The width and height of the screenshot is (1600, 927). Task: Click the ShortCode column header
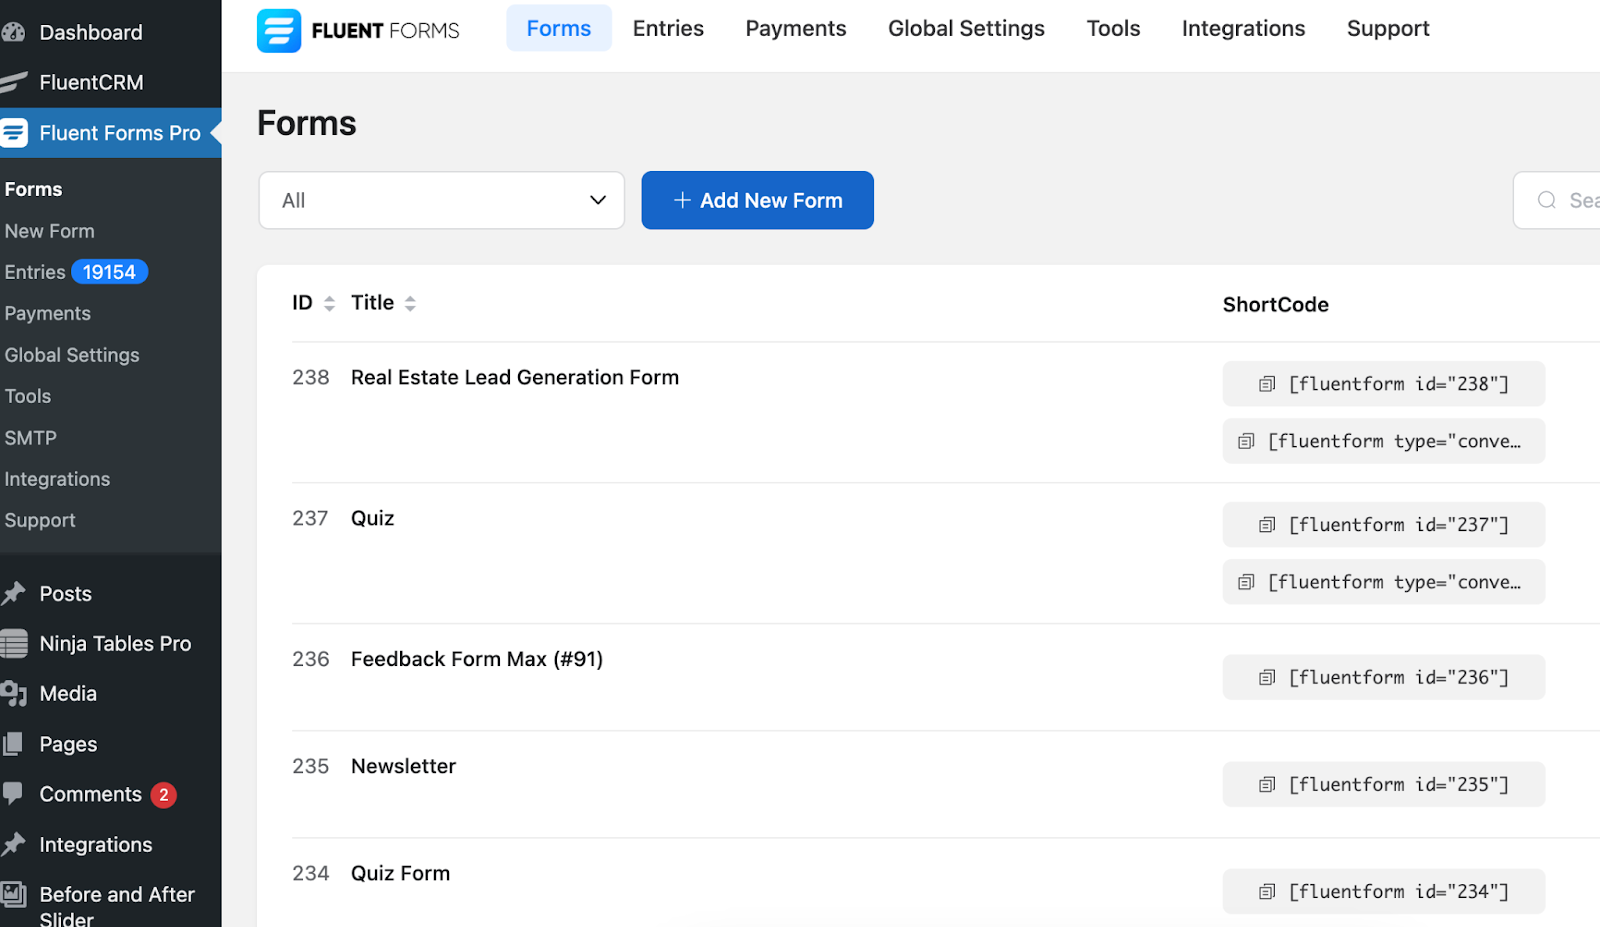(x=1276, y=305)
